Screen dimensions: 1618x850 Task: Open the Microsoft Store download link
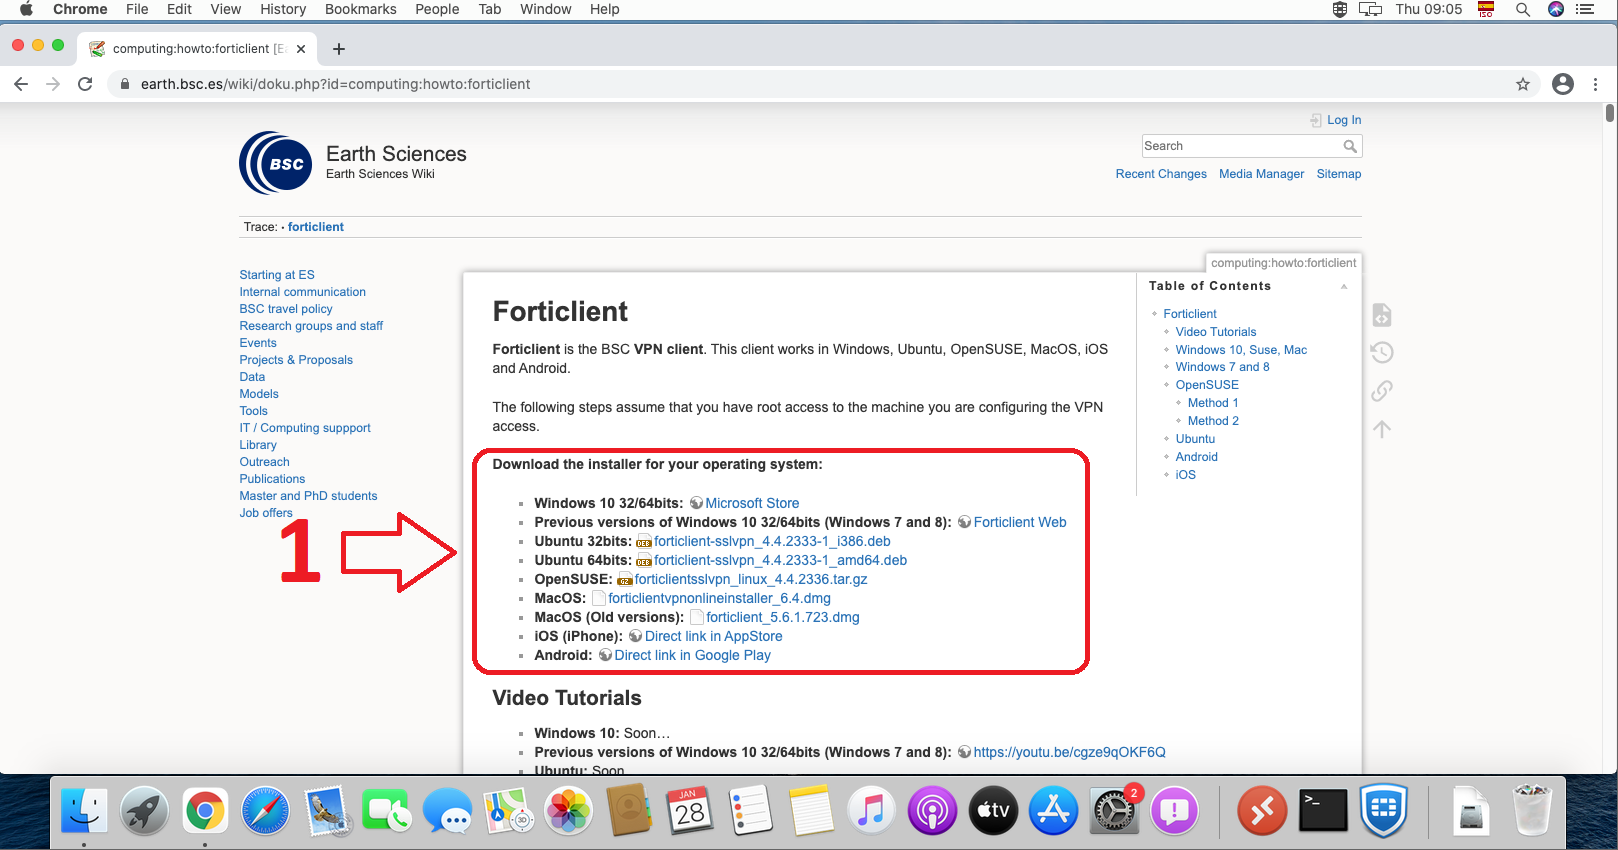tap(752, 503)
